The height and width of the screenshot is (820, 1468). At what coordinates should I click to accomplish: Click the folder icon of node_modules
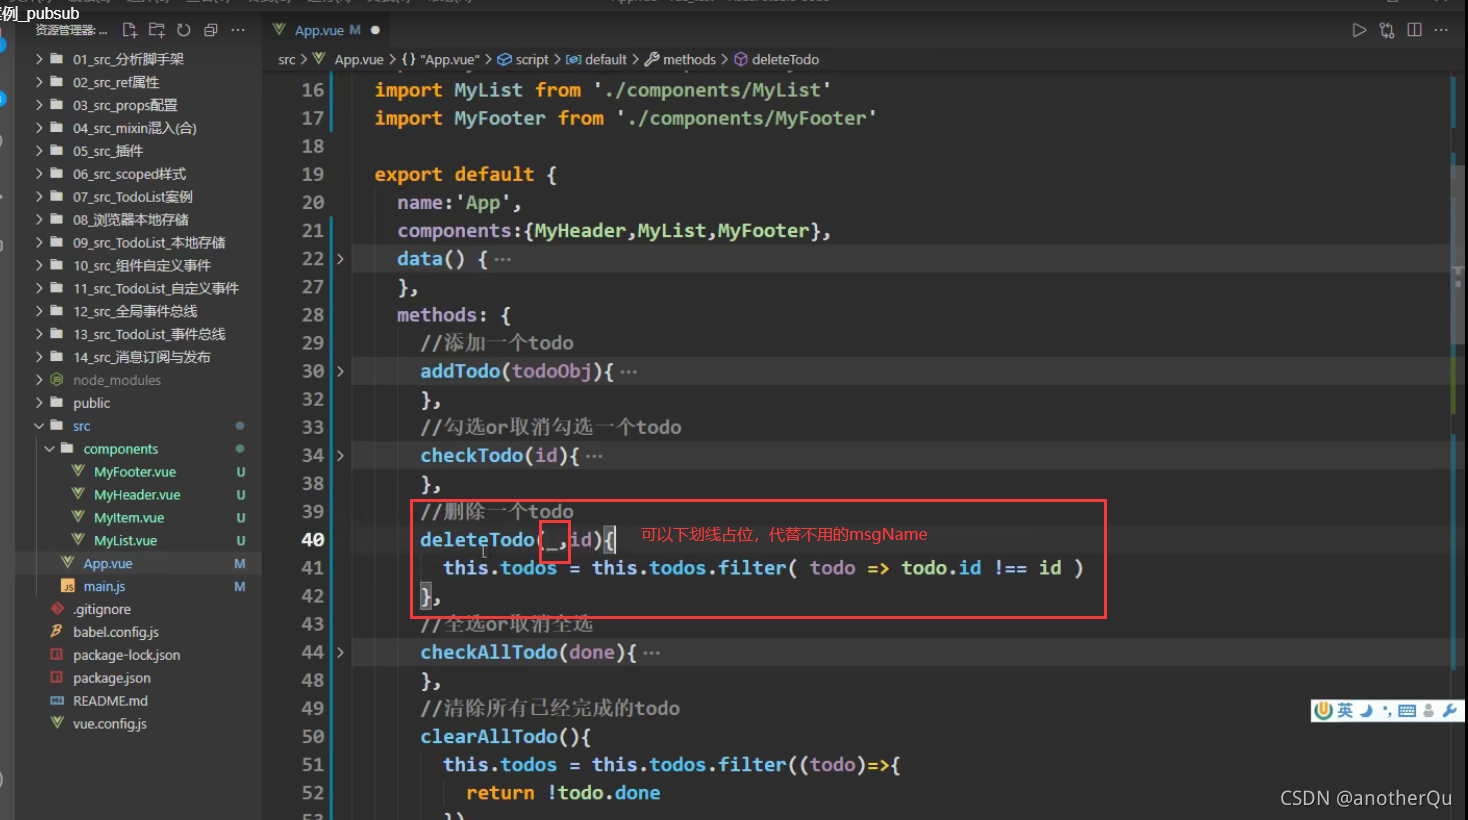click(x=57, y=380)
